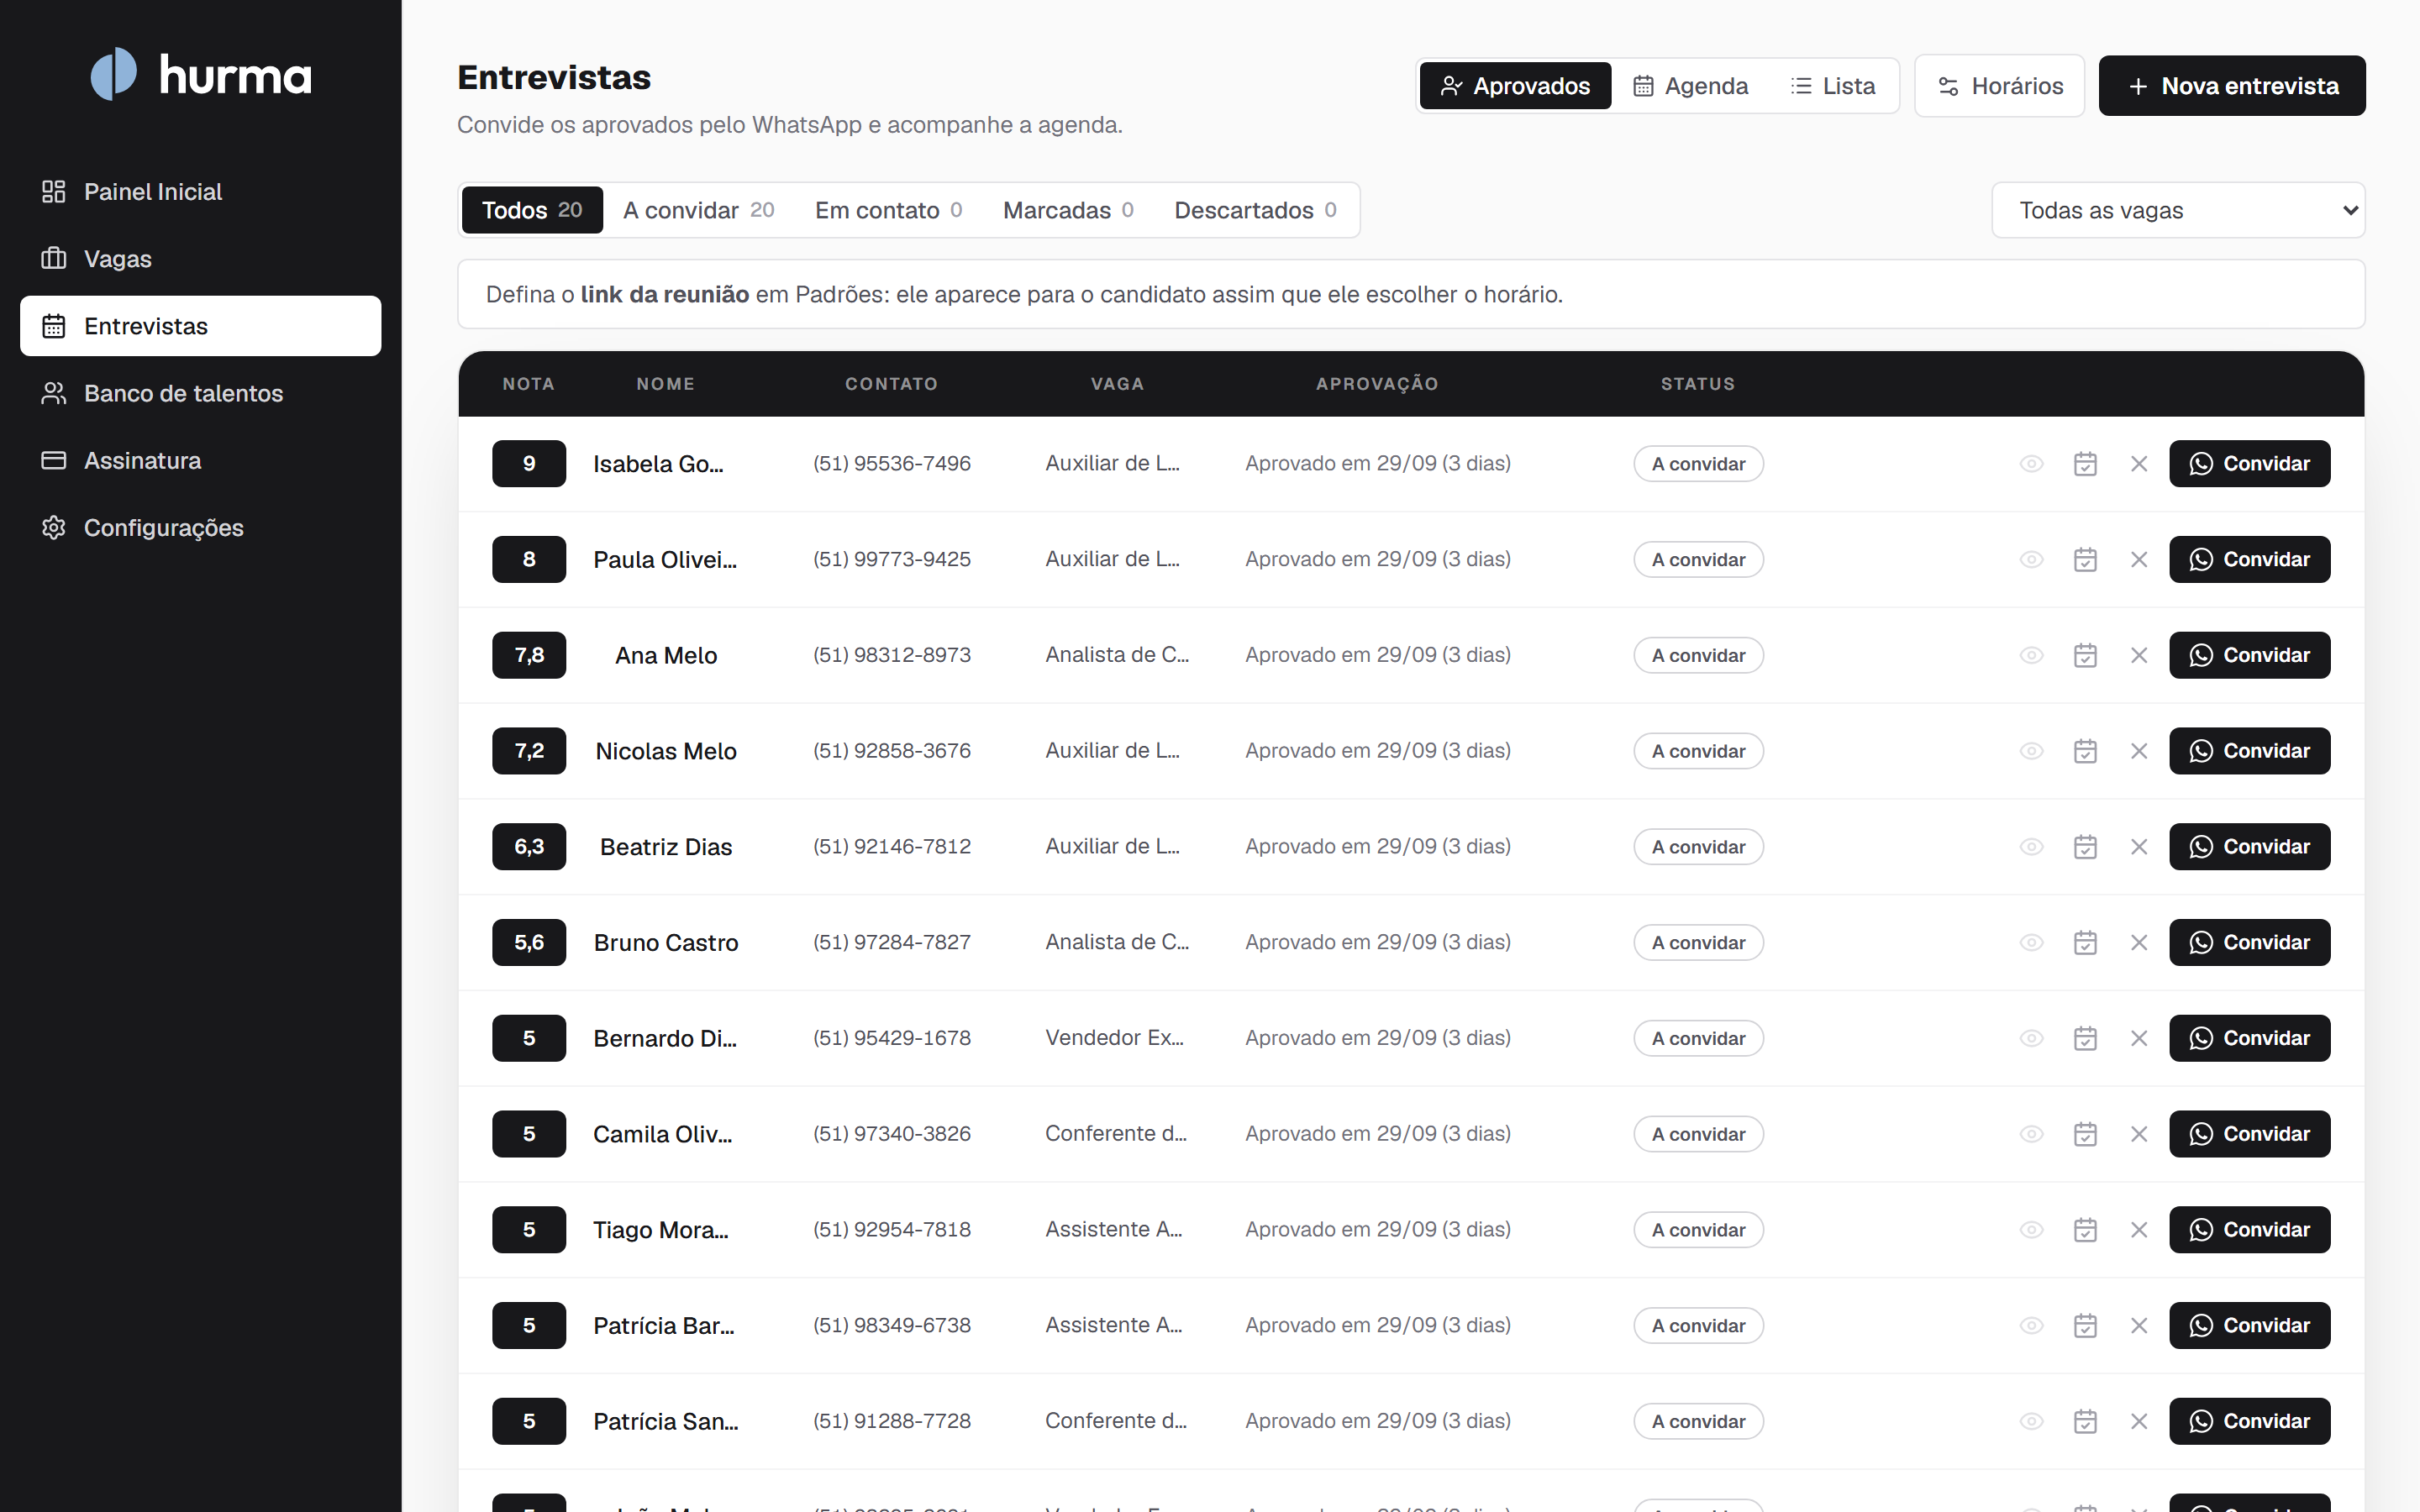The height and width of the screenshot is (1512, 2420).
Task: Click calendar icon for Bruno Castro
Action: pos(2085,943)
